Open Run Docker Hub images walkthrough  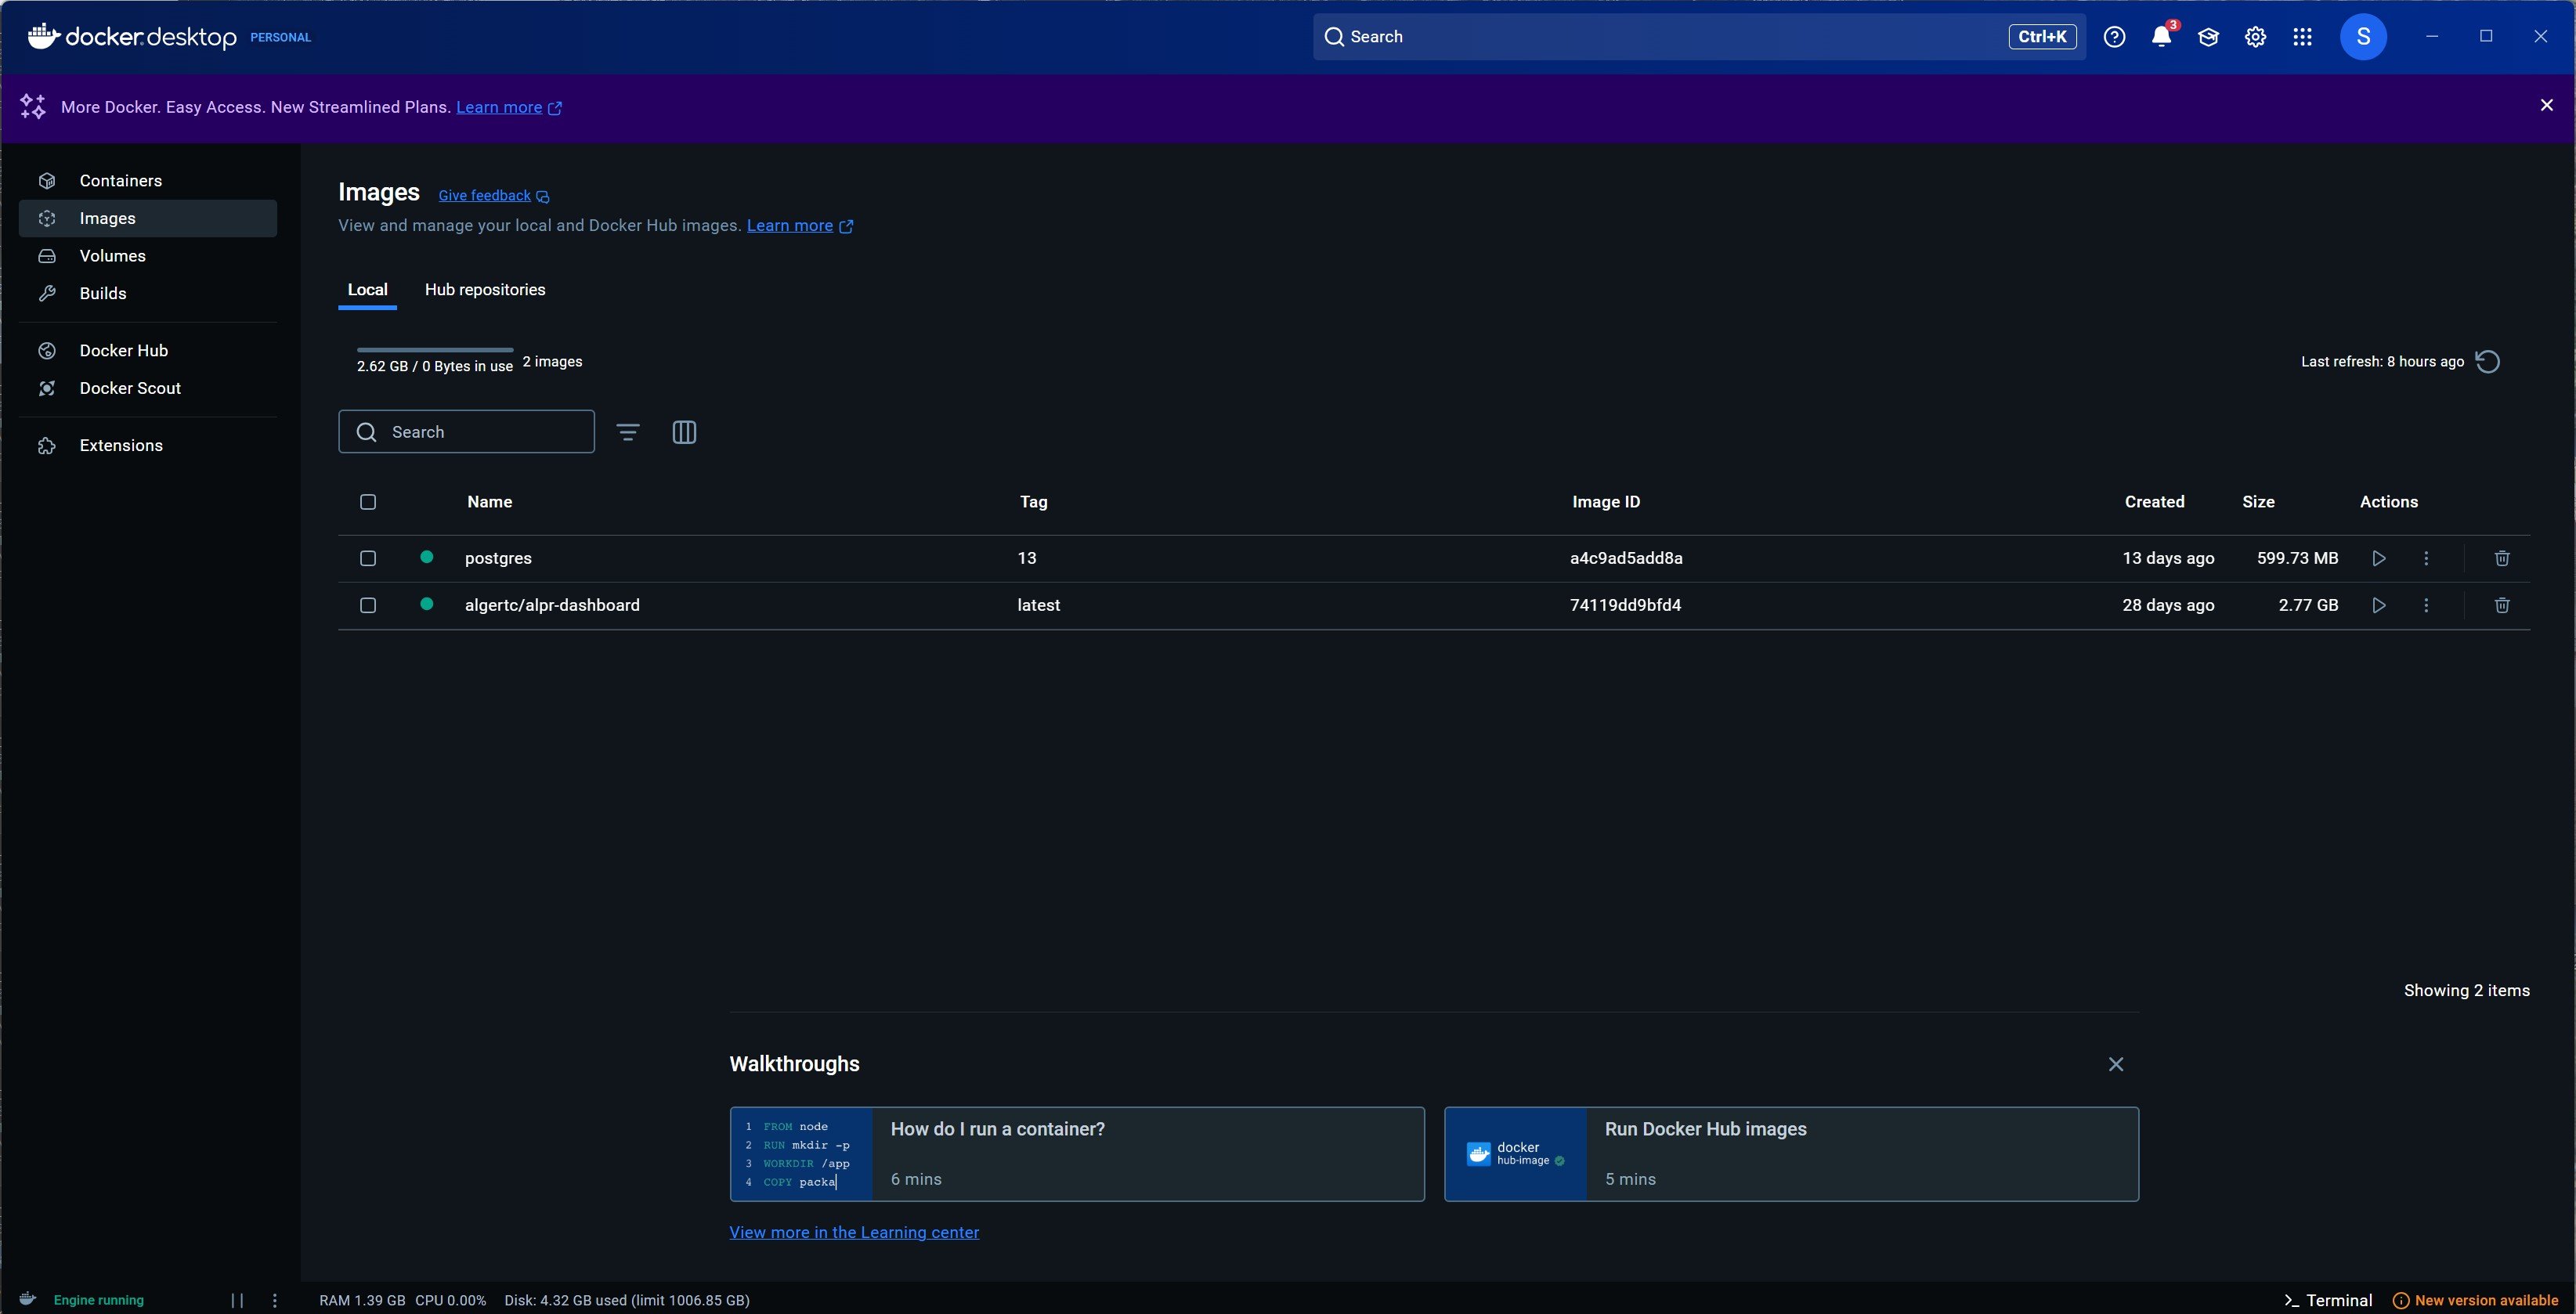[x=1791, y=1154]
